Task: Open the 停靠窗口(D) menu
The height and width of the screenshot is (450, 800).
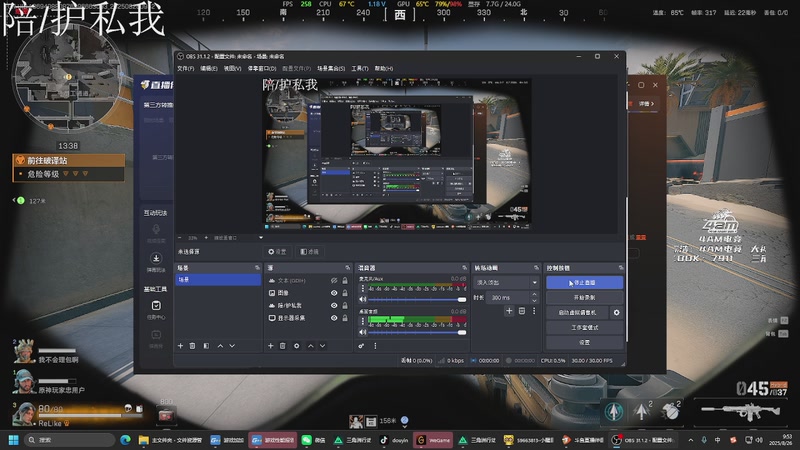Action: point(262,68)
